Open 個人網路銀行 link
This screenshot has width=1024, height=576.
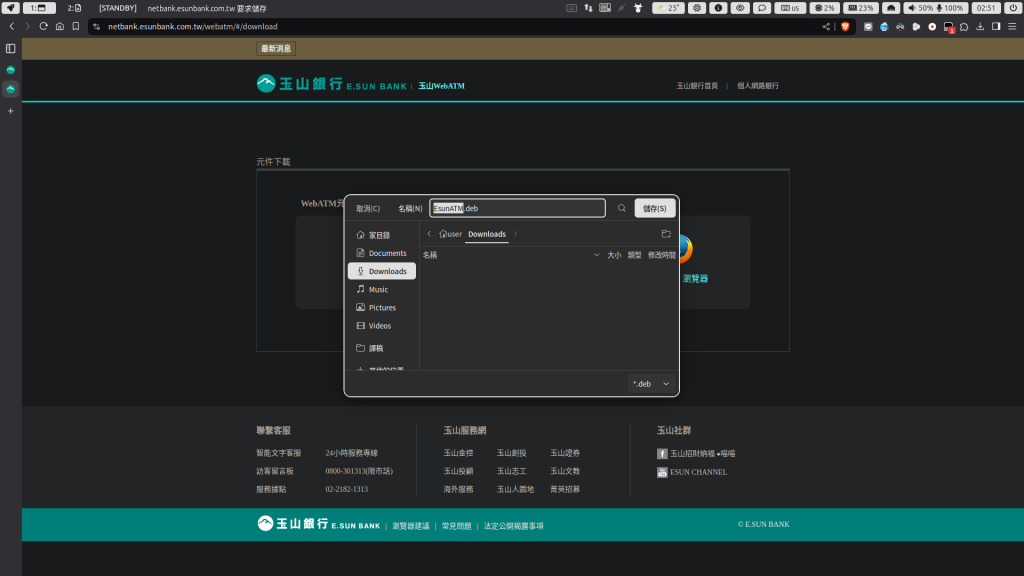pos(758,86)
